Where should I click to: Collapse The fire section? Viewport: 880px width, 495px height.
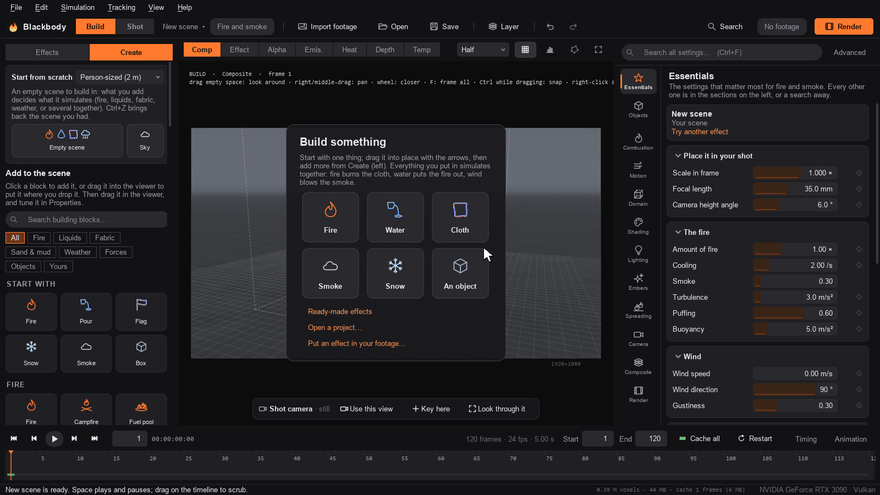tap(691, 232)
